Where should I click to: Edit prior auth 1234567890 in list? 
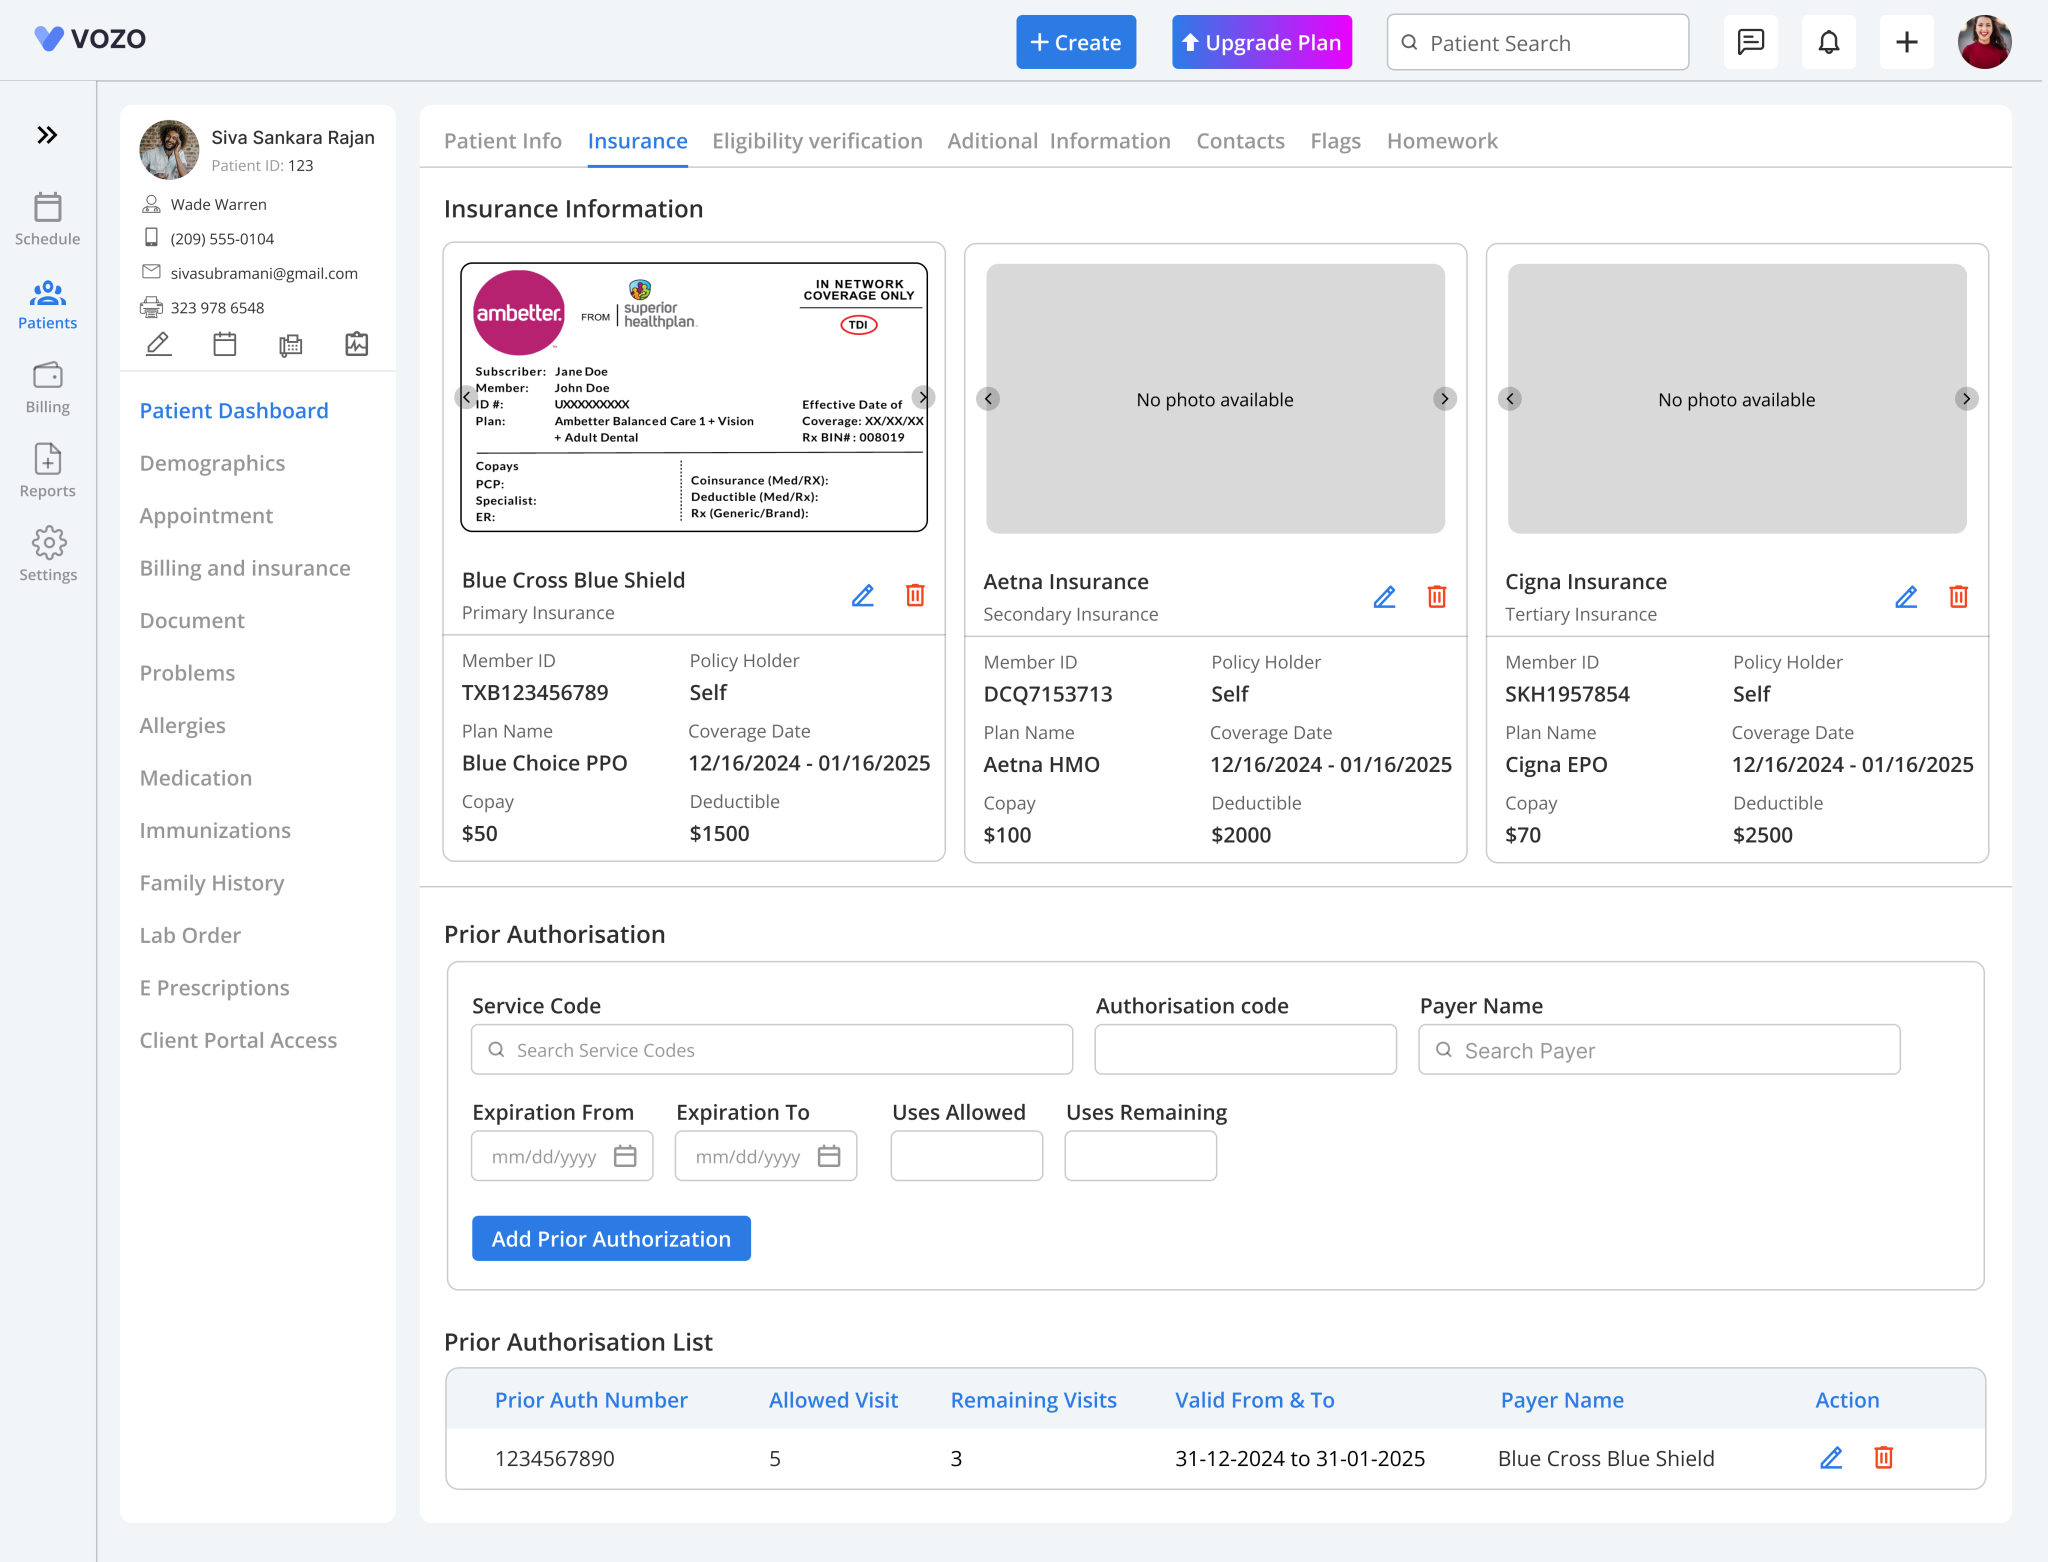pos(1832,1458)
